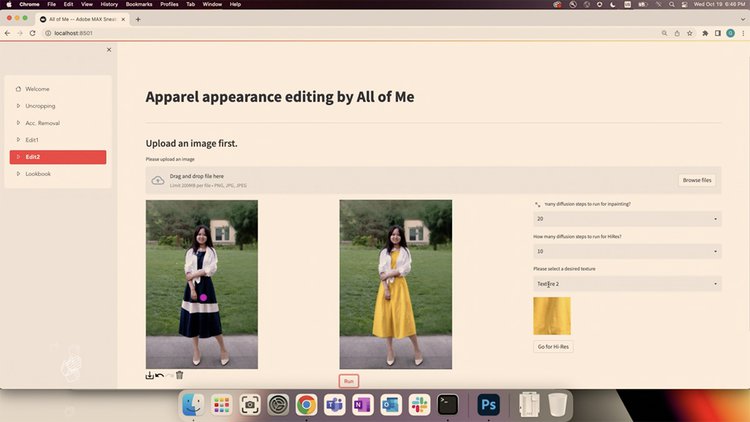Click the trash icon to clear canvas
Screen dimensions: 750x422
tap(179, 376)
